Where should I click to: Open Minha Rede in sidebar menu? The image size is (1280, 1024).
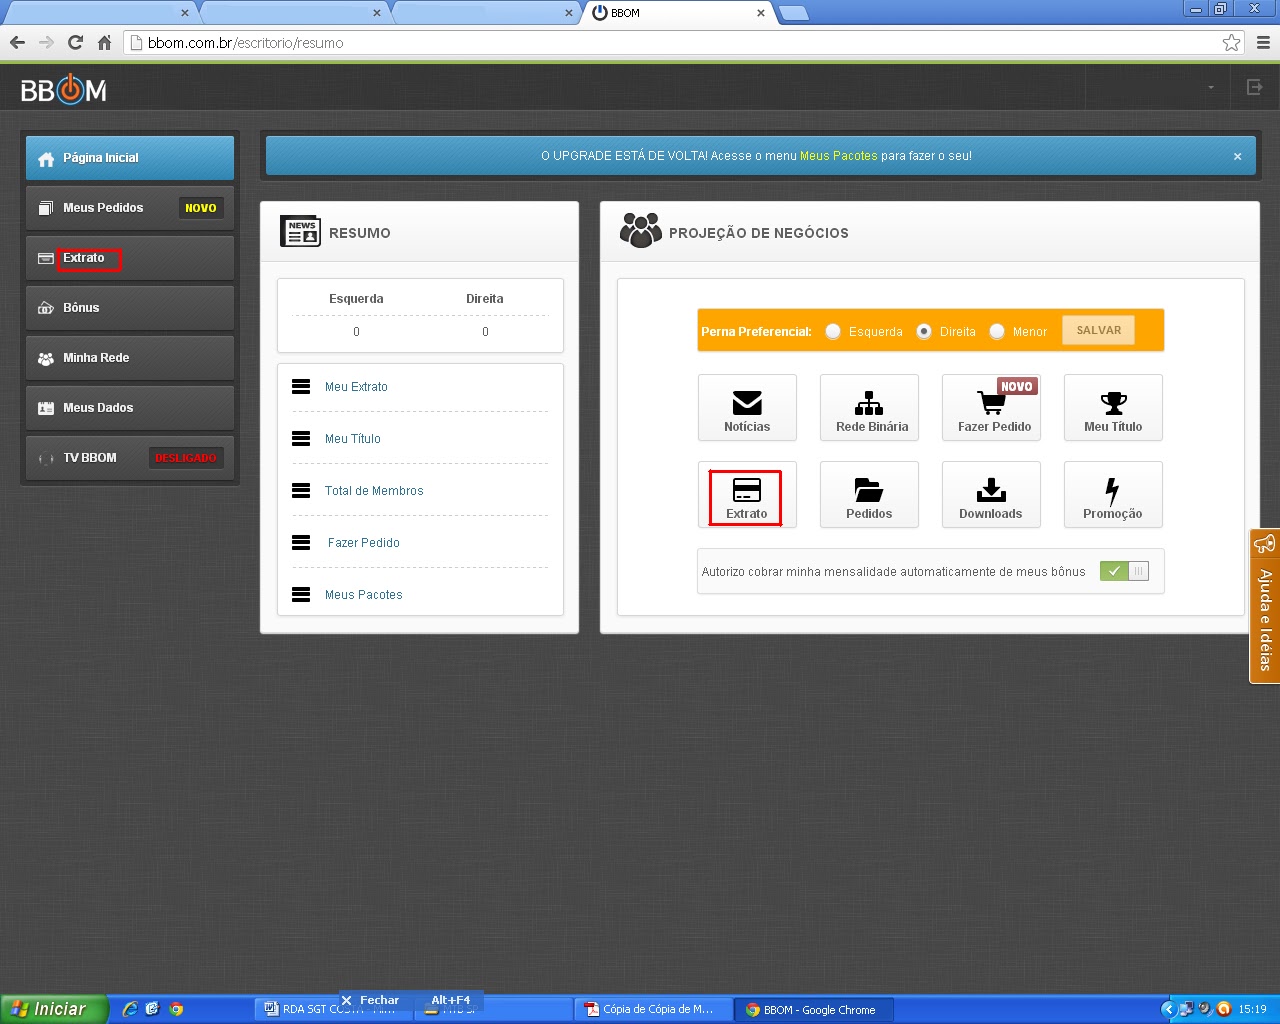[130, 358]
